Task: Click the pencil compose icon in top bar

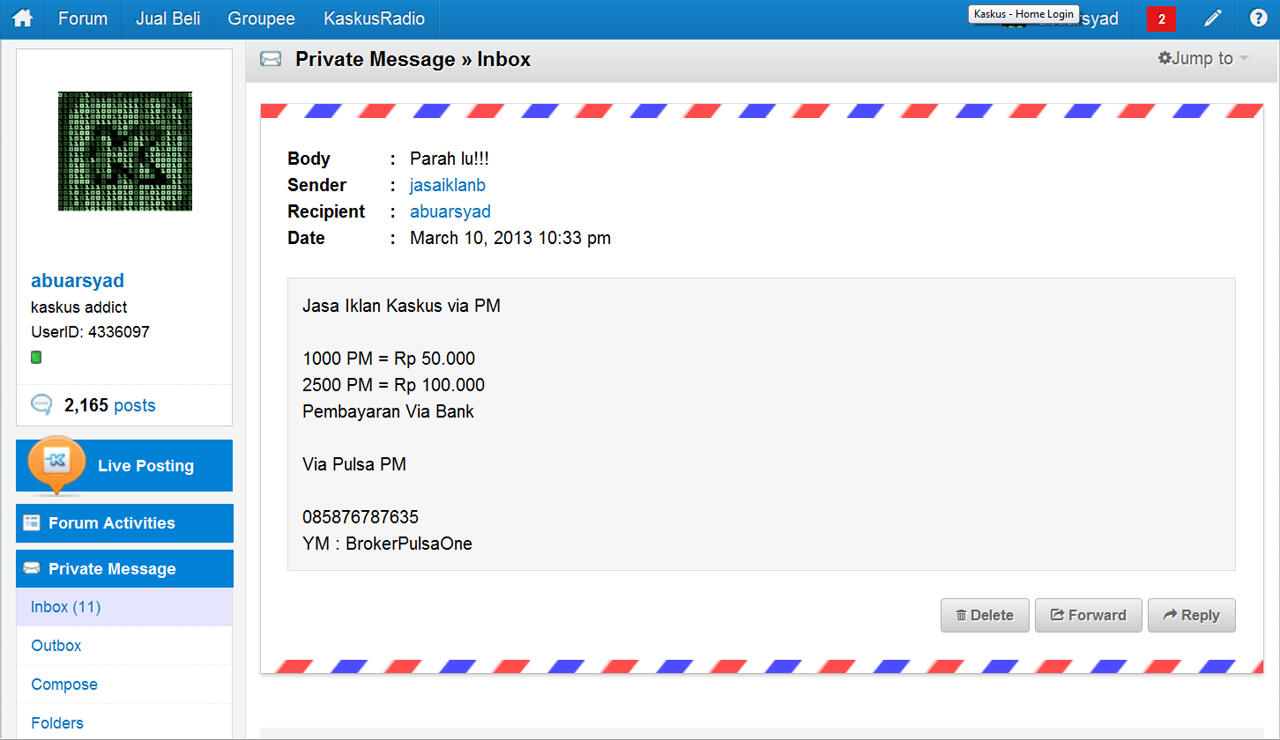Action: [1212, 19]
